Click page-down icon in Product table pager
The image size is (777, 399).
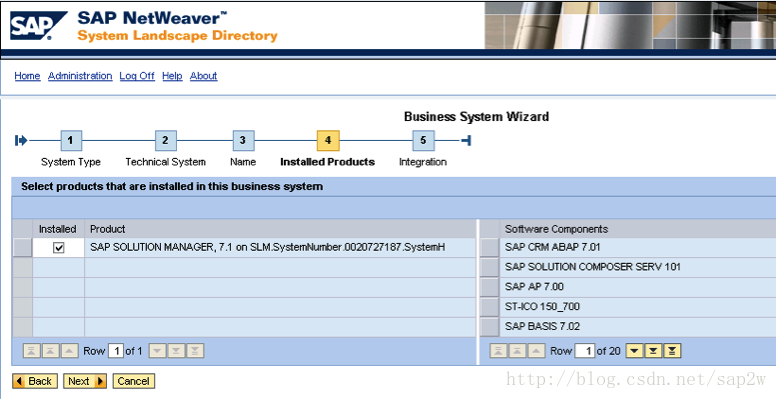pyautogui.click(x=176, y=351)
